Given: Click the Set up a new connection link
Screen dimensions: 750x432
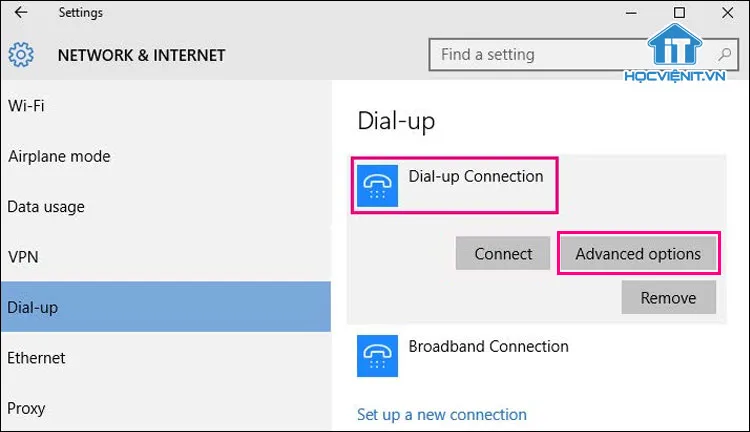Looking at the screenshot, I should coord(442,414).
